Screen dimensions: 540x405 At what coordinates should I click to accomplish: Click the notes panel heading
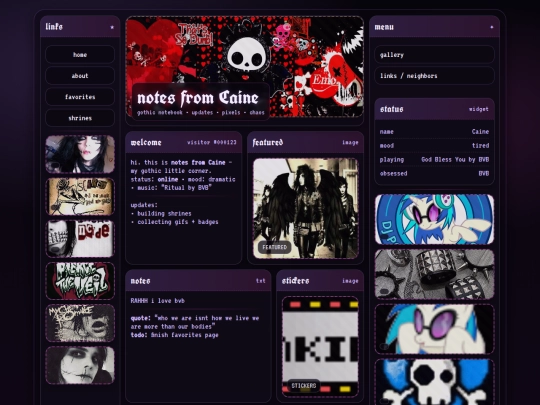click(x=140, y=281)
